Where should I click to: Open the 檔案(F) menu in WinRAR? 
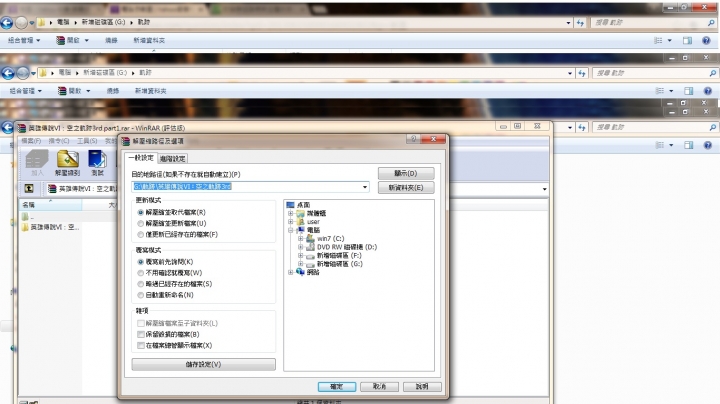pyautogui.click(x=31, y=141)
